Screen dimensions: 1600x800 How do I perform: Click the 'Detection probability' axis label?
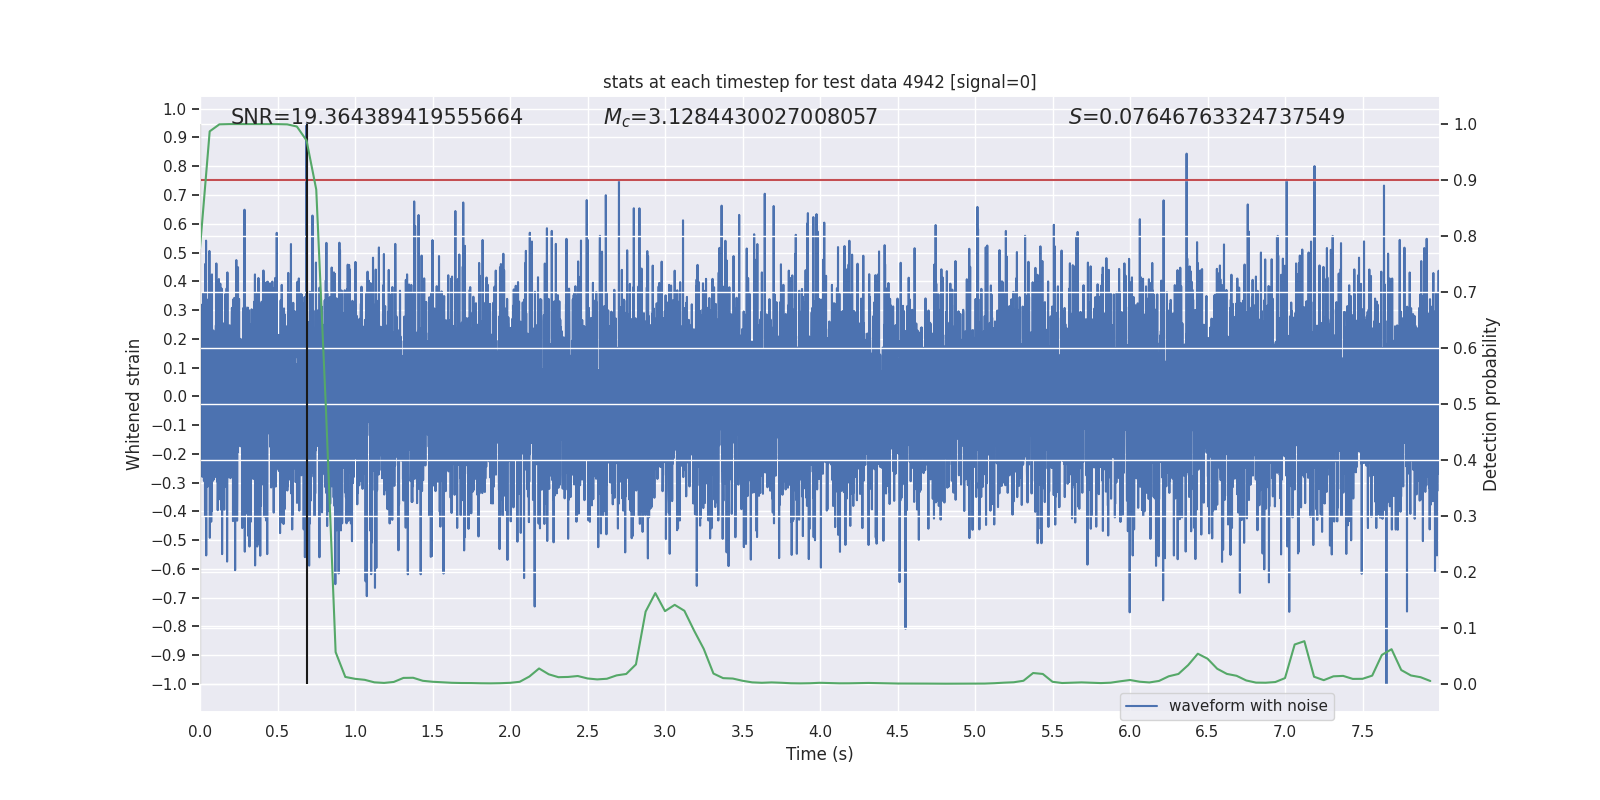click(1490, 404)
